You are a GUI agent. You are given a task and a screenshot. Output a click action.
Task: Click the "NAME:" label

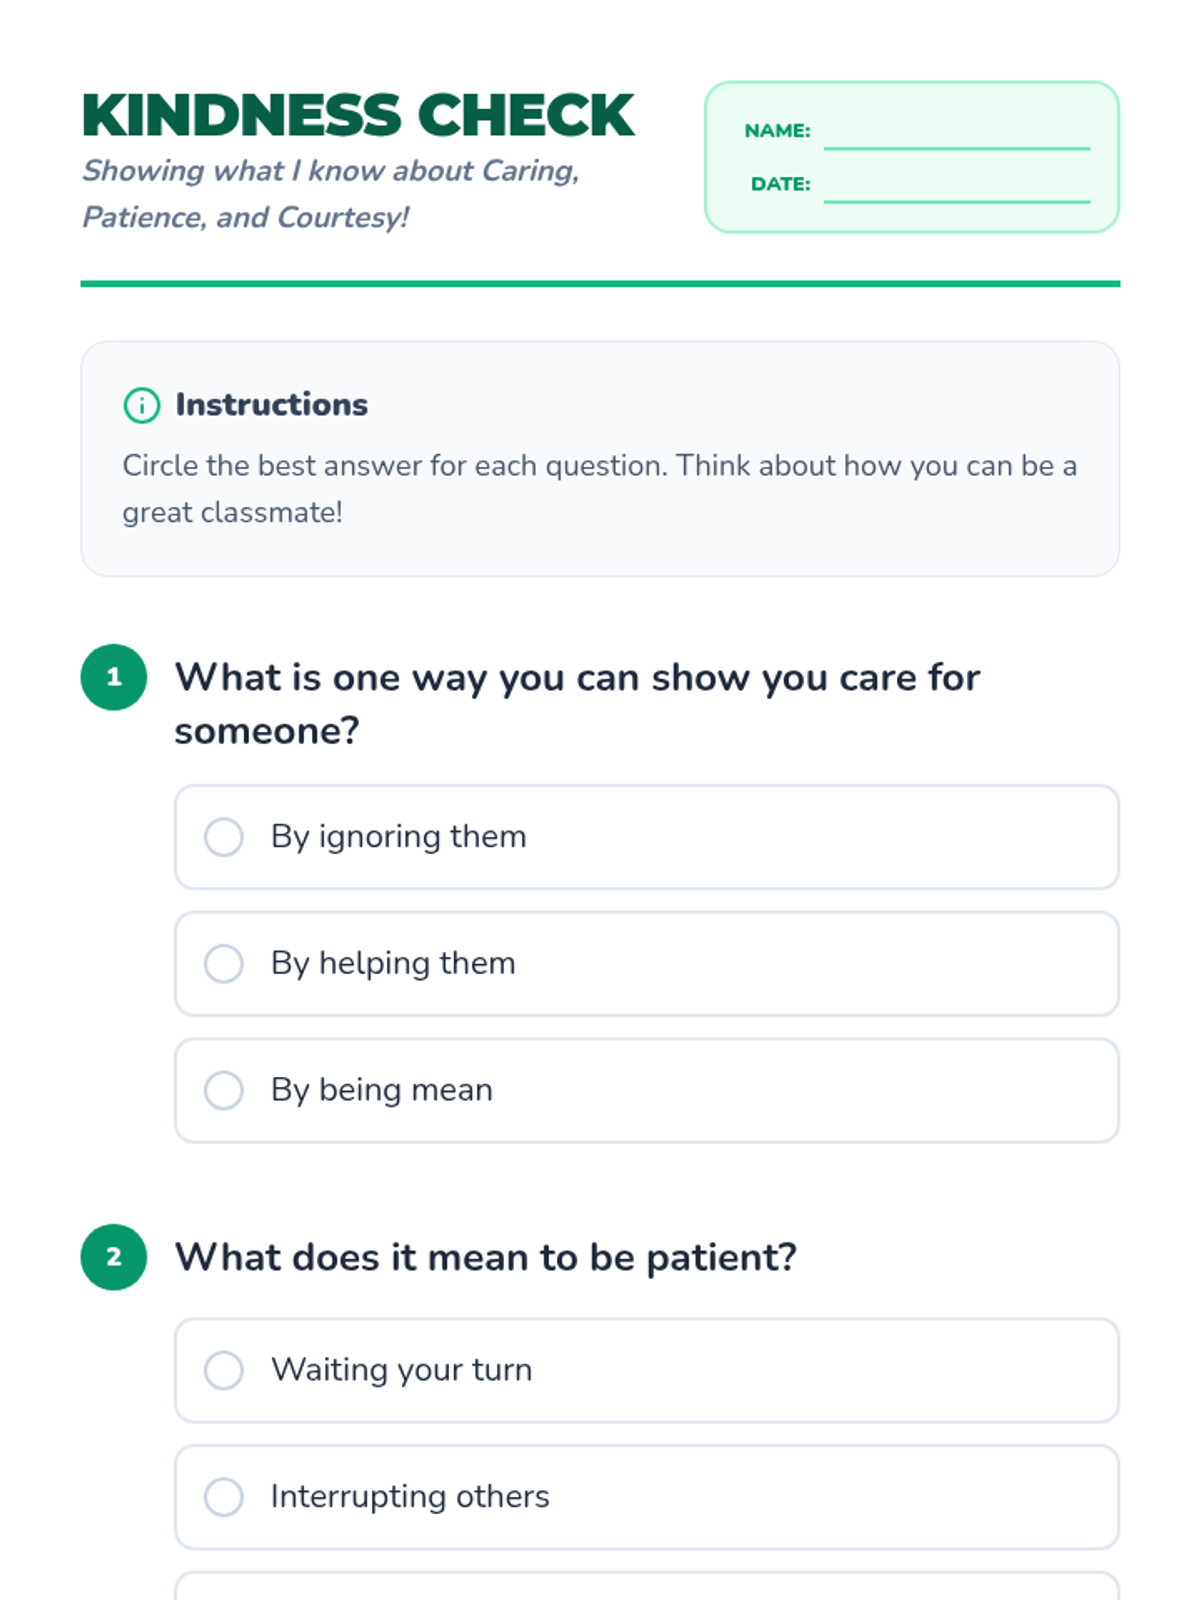click(x=777, y=131)
